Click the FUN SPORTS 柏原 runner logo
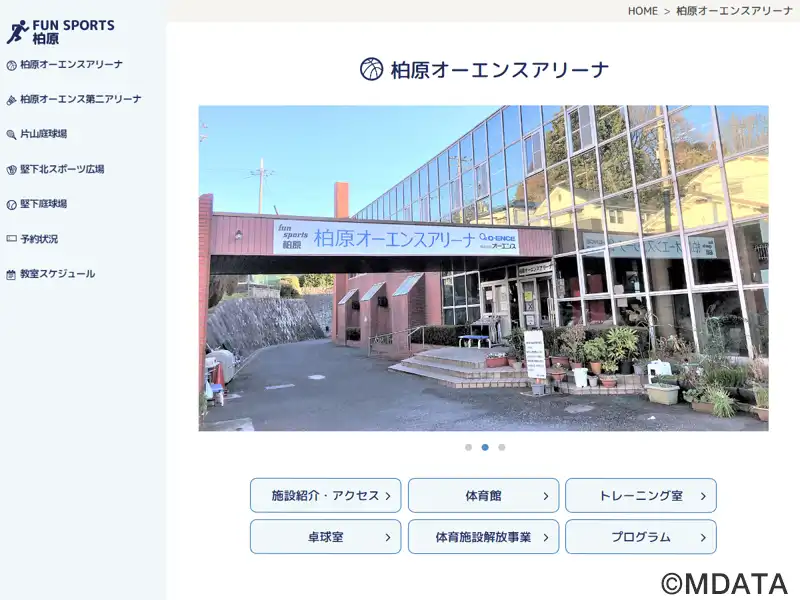This screenshot has height=600, width=800. [17, 32]
